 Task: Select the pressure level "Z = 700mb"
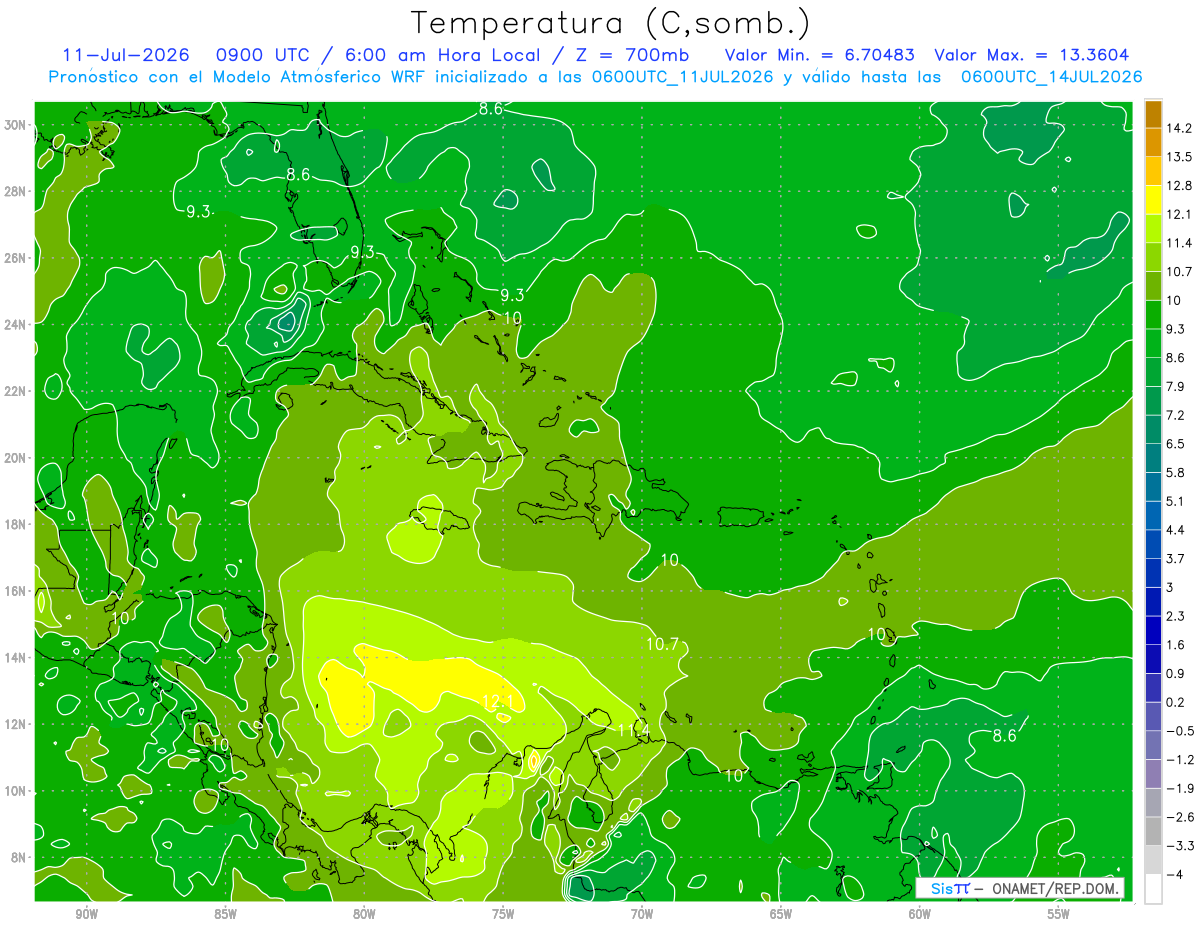[632, 54]
